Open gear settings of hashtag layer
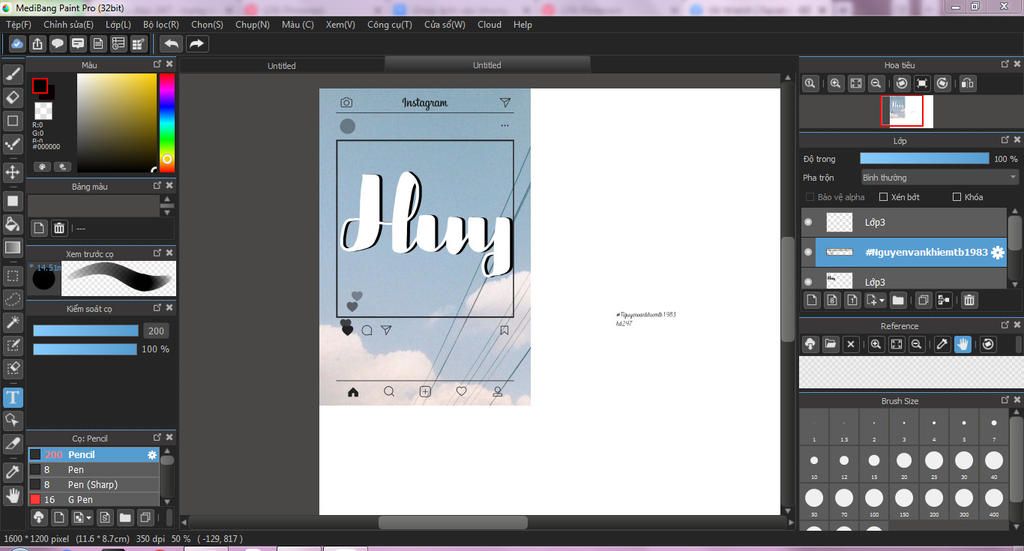Viewport: 1024px width, 551px height. 997,252
